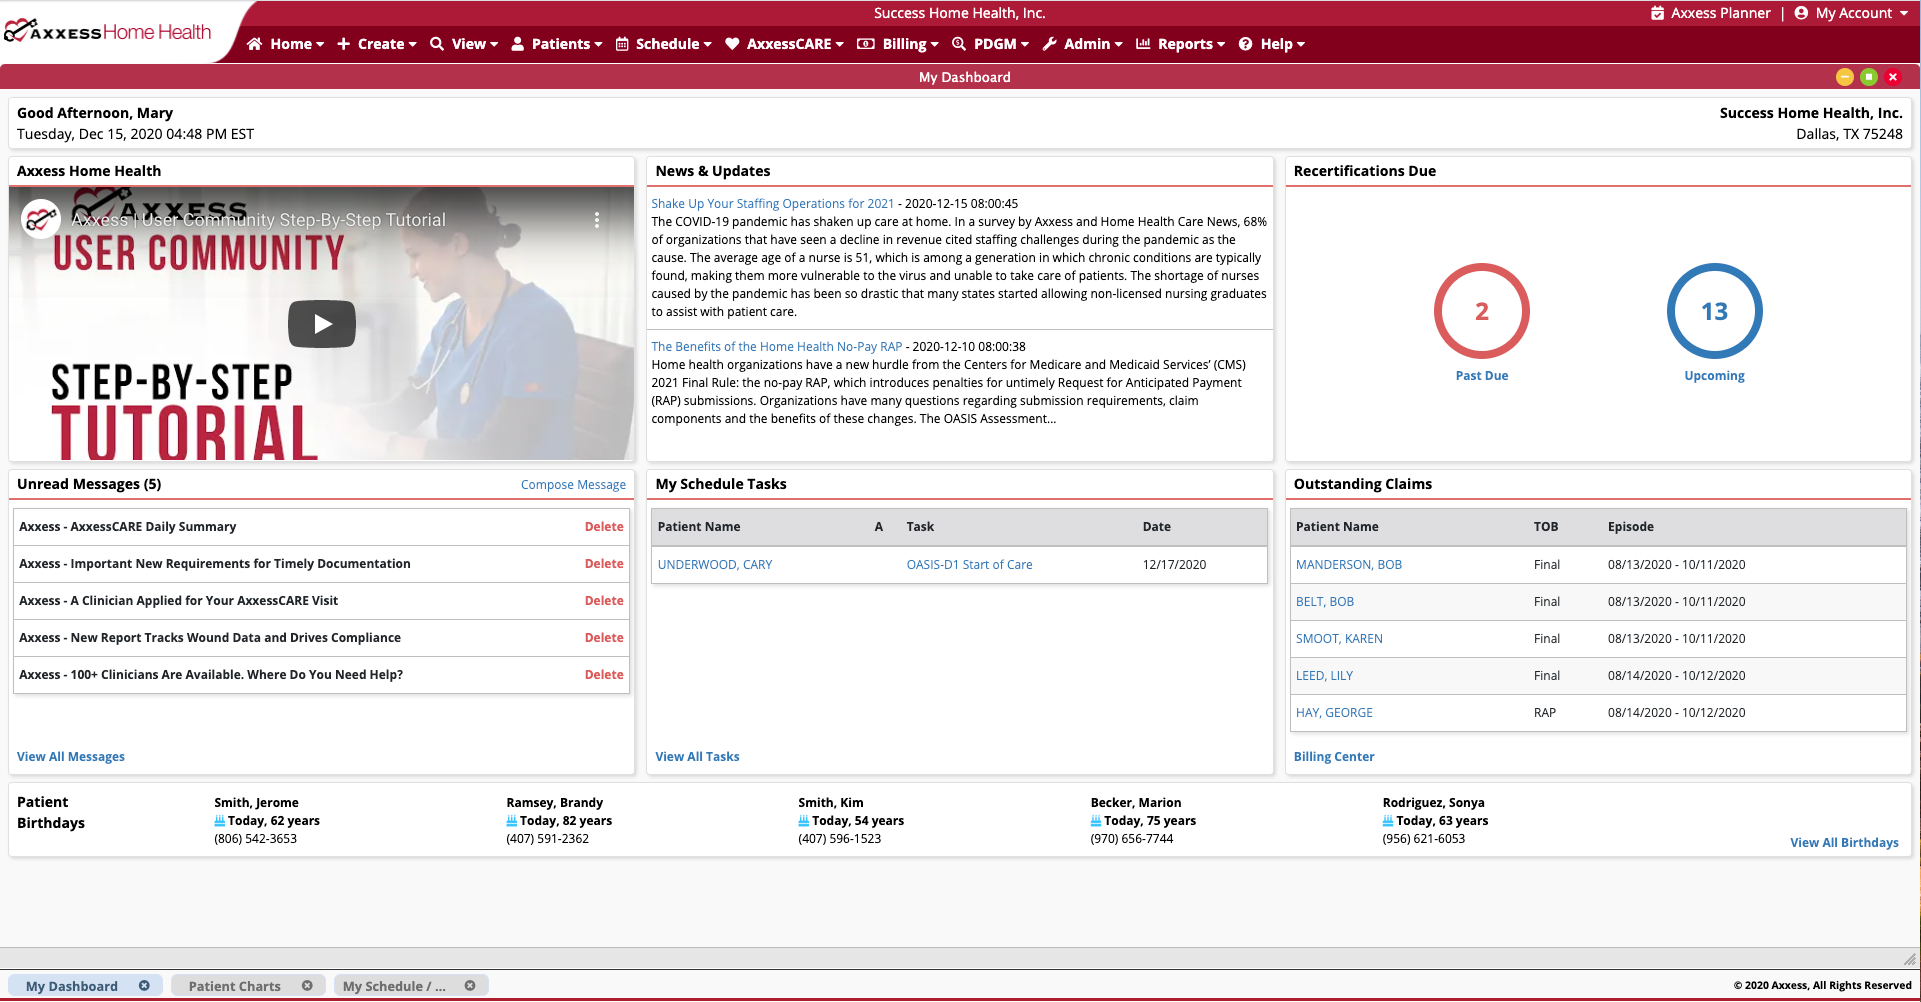Delete the 100+ Clinicians Available message

pyautogui.click(x=604, y=675)
